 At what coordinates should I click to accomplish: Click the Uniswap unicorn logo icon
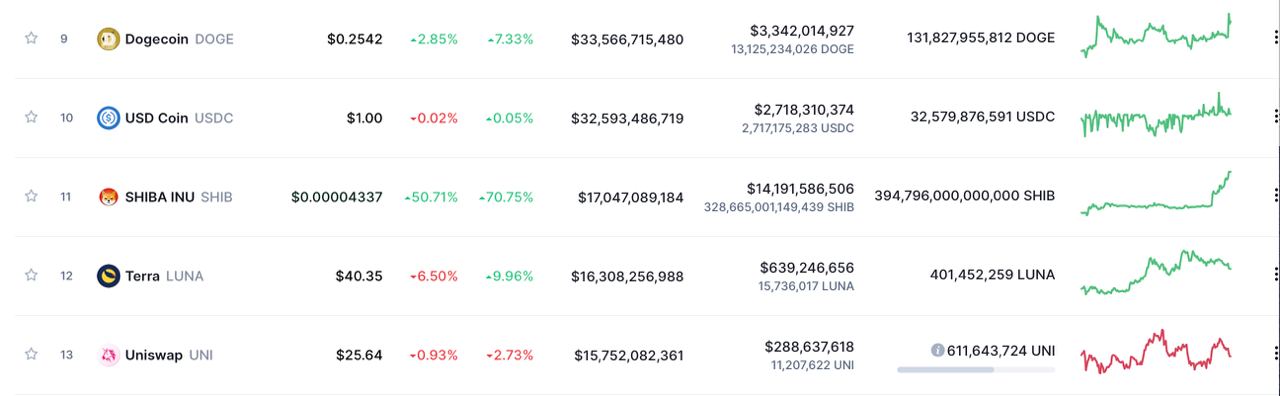click(x=108, y=355)
